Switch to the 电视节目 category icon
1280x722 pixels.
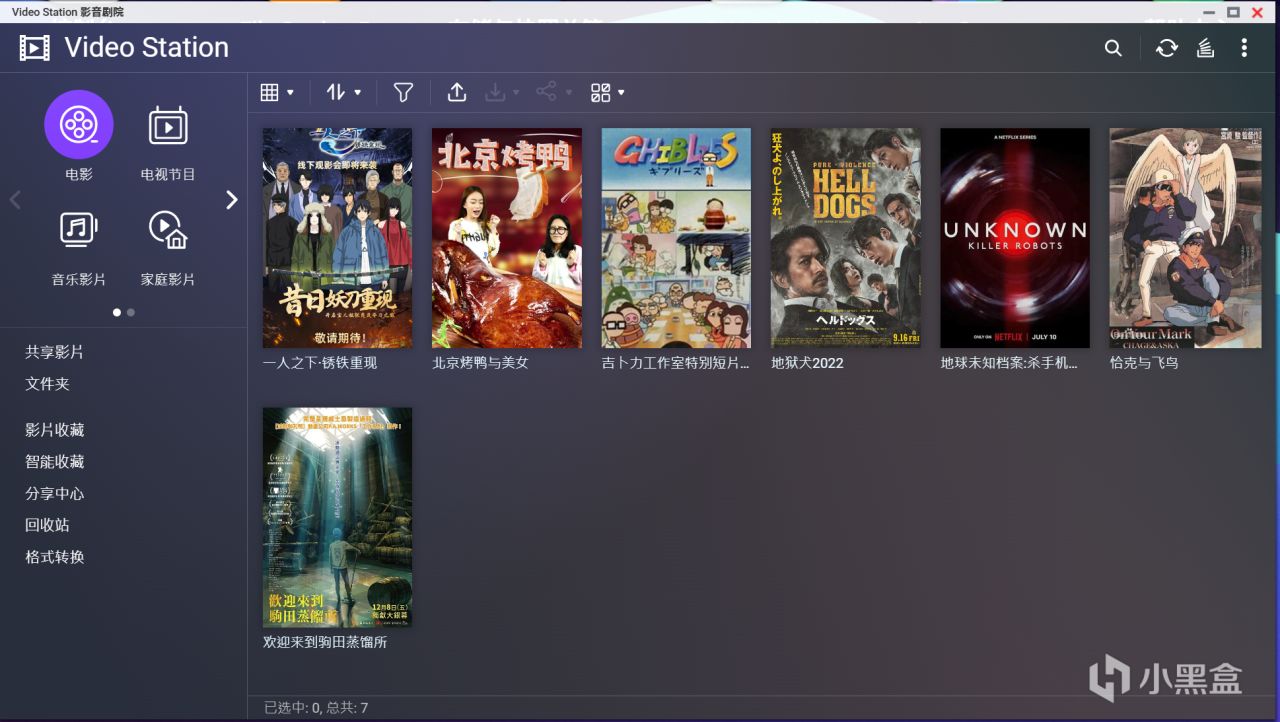(168, 125)
